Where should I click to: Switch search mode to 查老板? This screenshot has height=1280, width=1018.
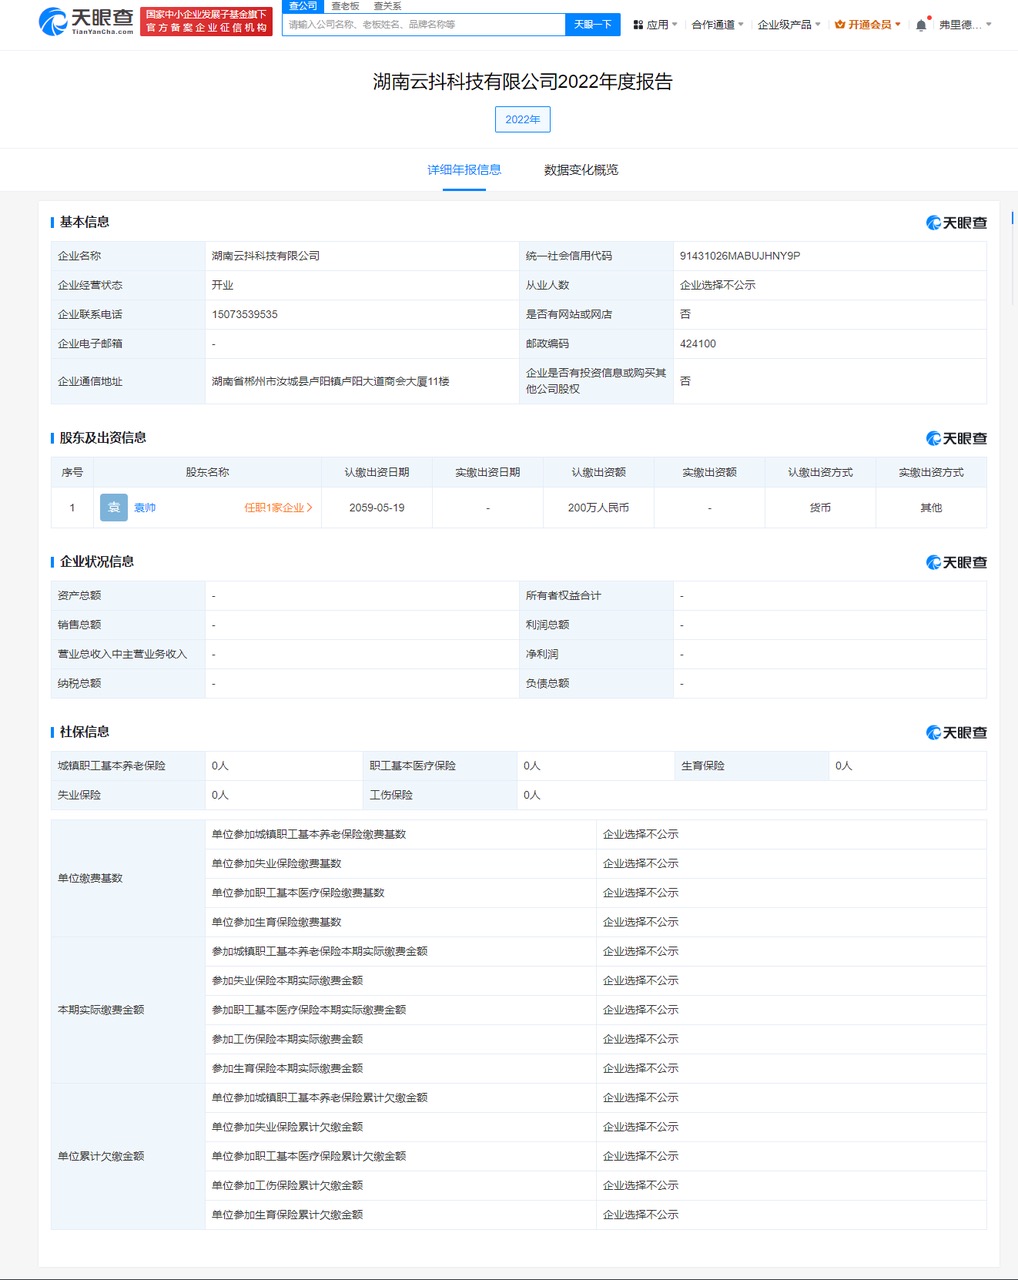(345, 6)
